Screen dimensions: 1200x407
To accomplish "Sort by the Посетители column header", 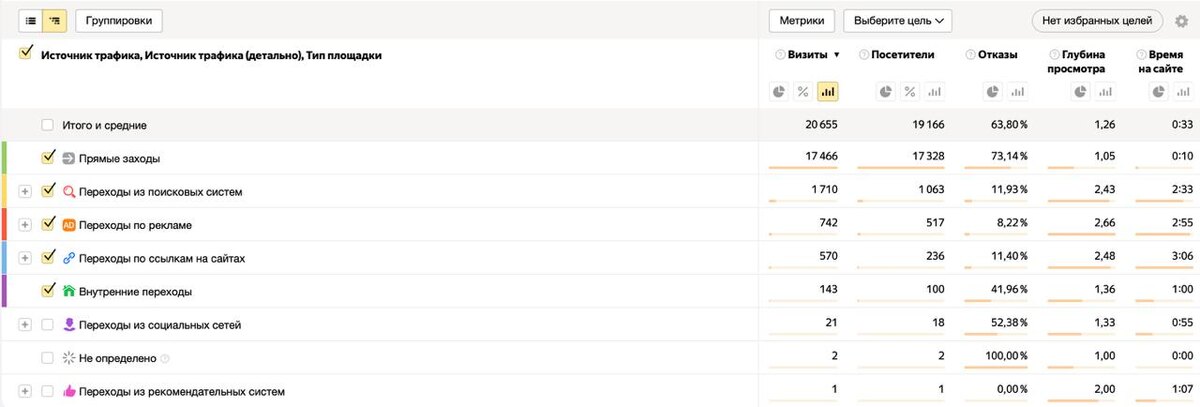I will click(x=902, y=55).
